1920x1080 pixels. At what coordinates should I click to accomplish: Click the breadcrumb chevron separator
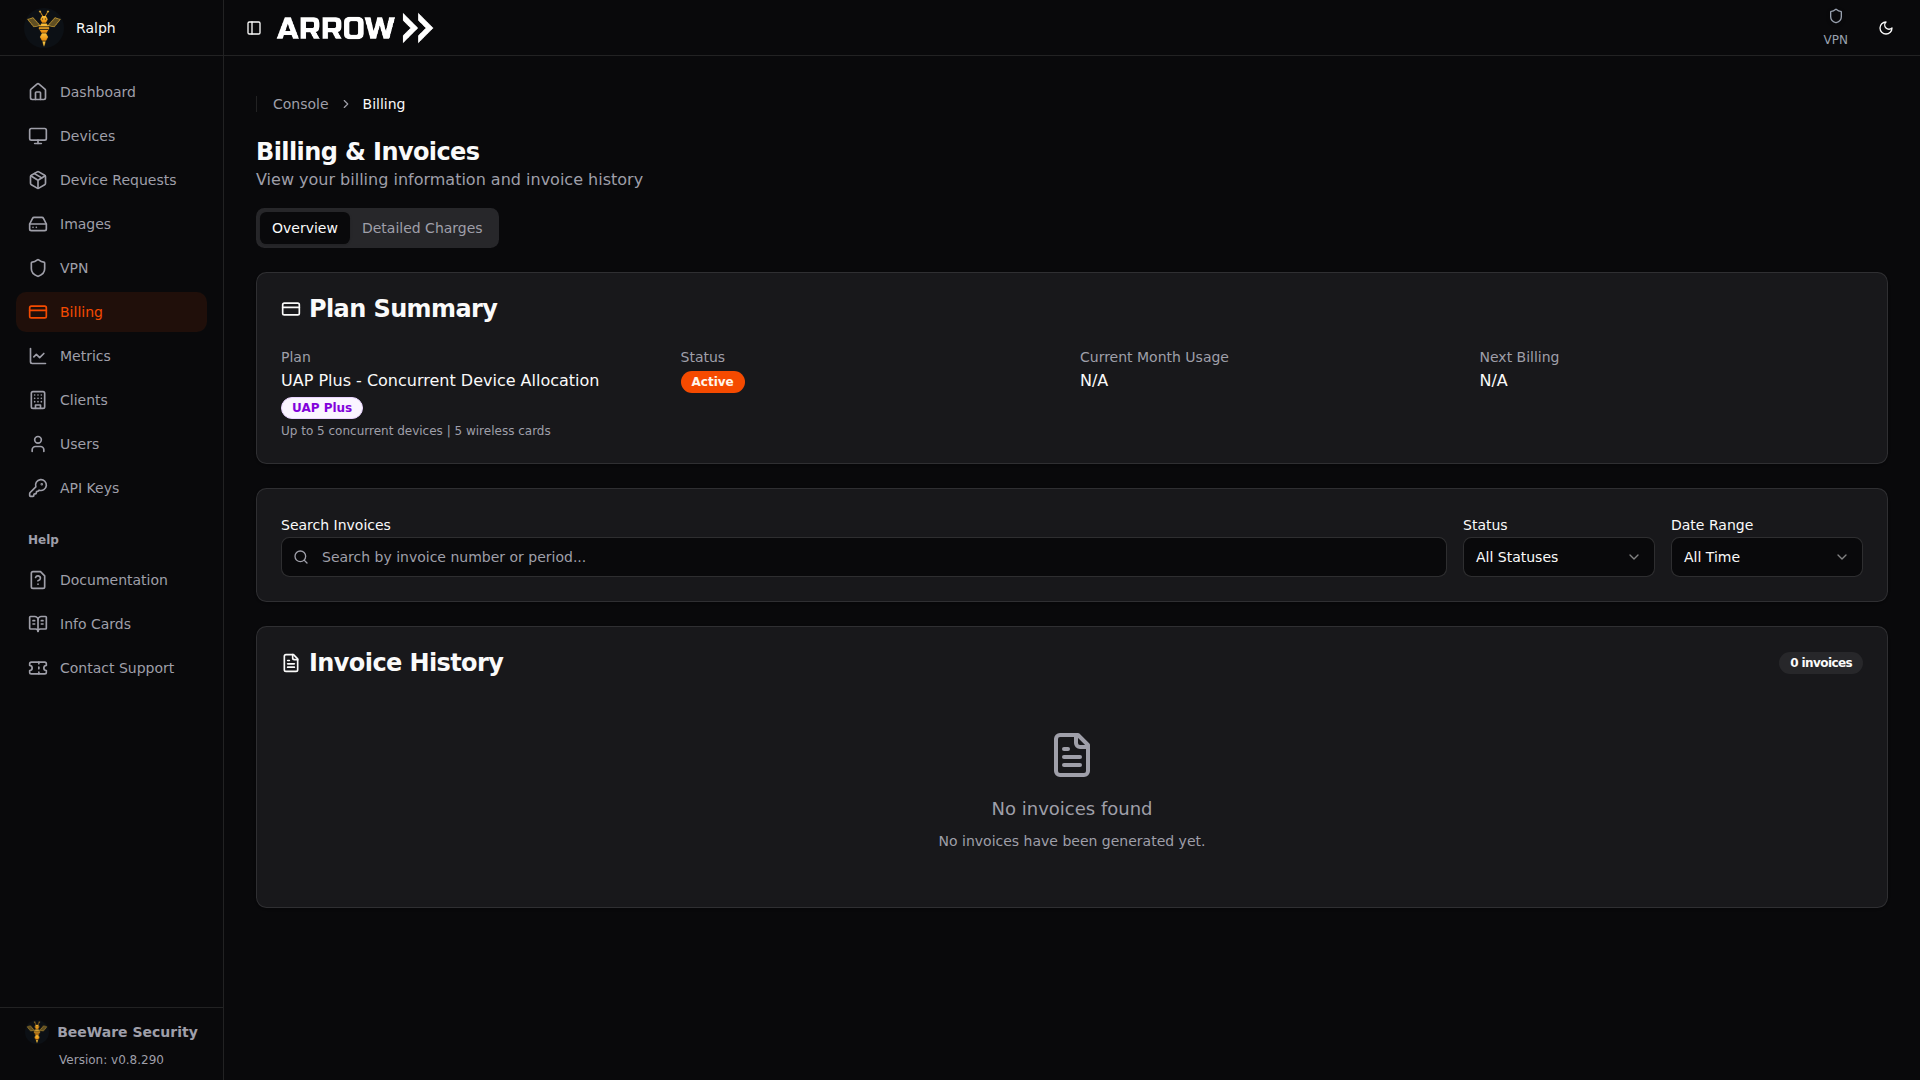[x=346, y=104]
